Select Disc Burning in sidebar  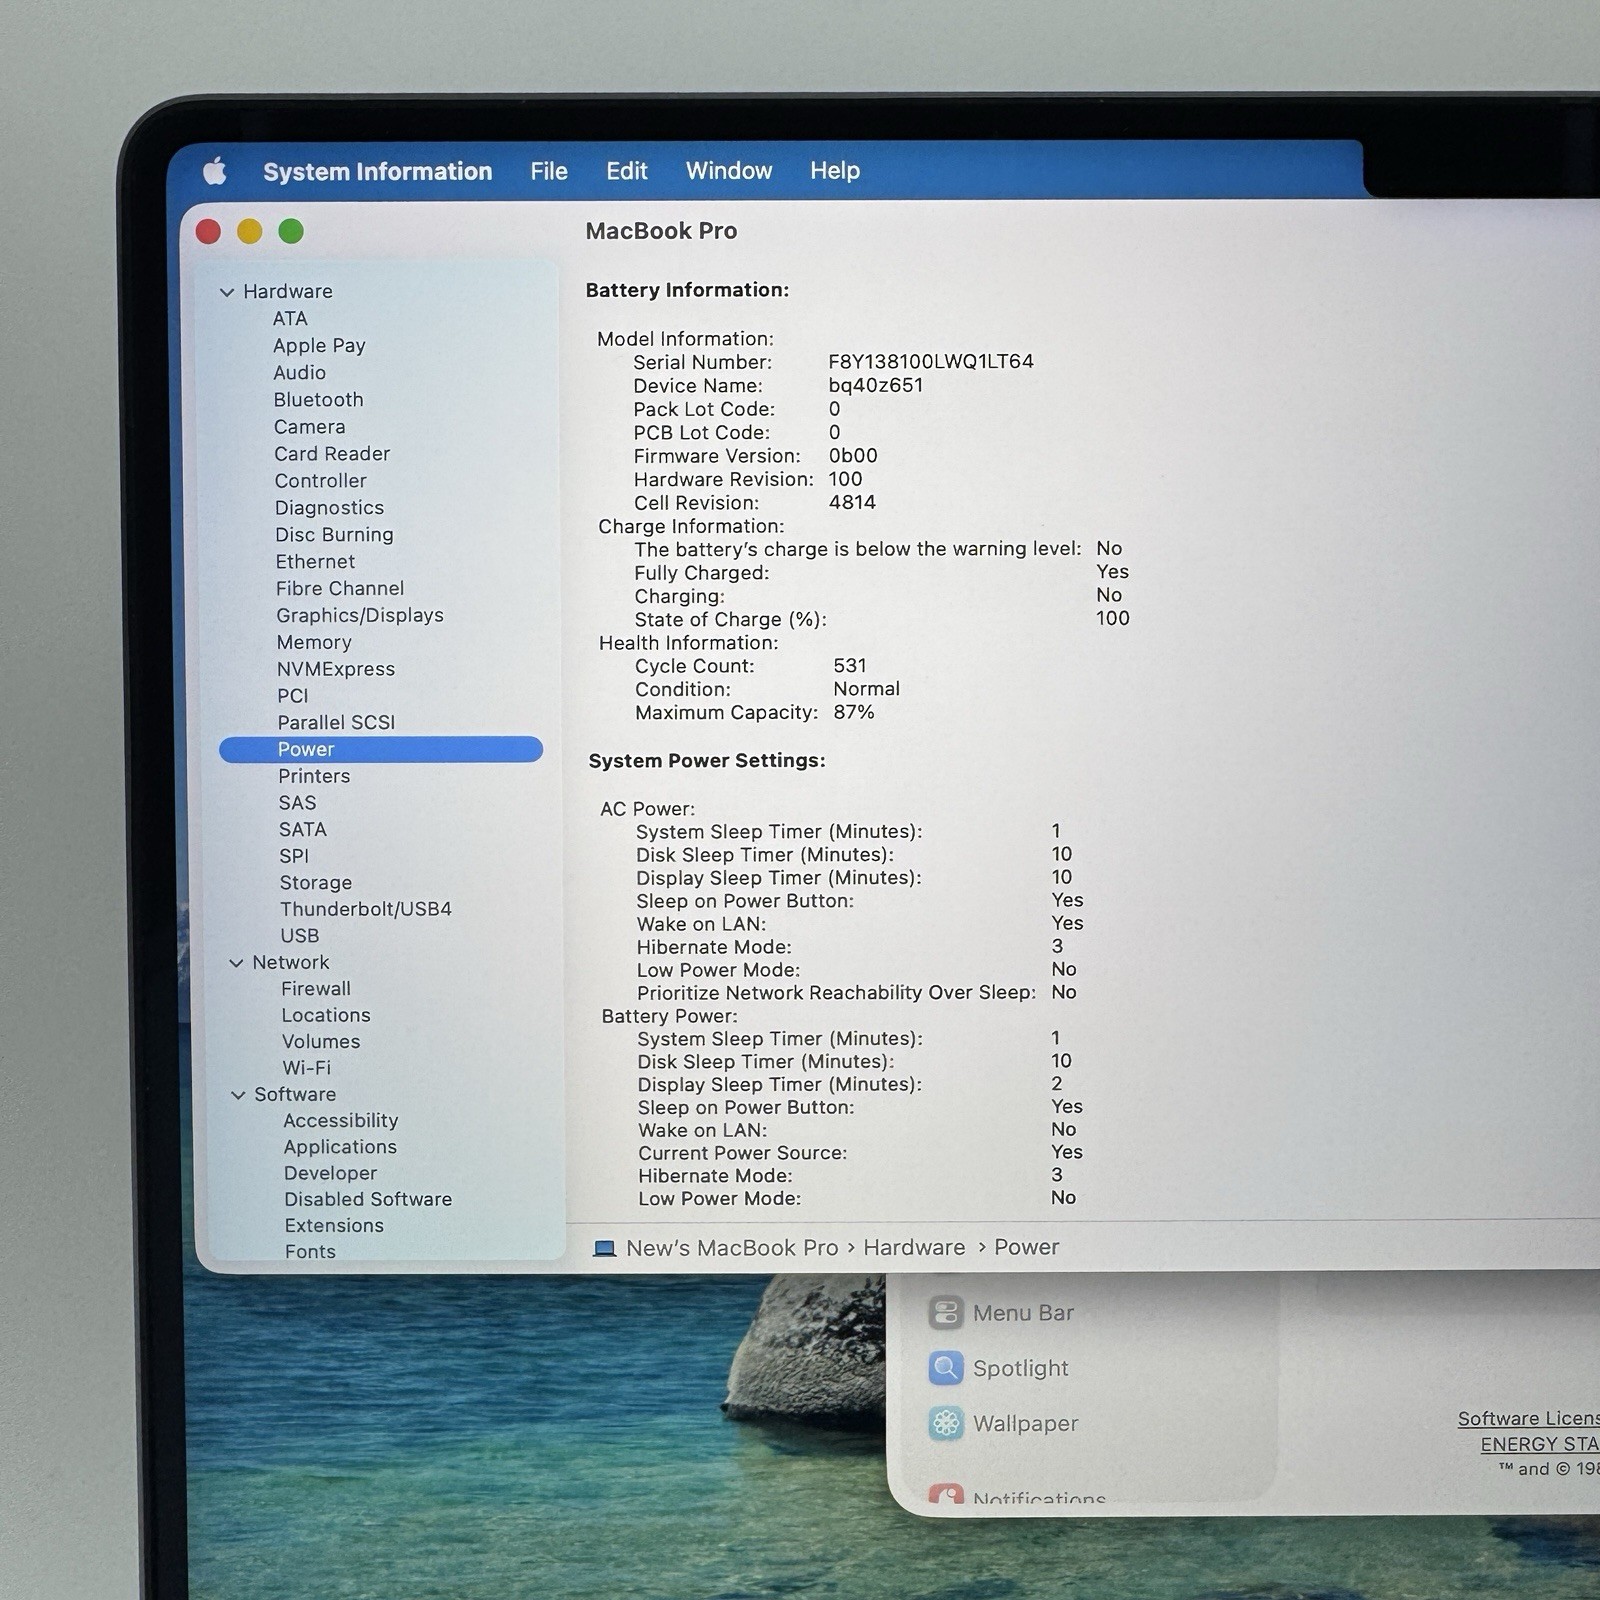pos(334,535)
